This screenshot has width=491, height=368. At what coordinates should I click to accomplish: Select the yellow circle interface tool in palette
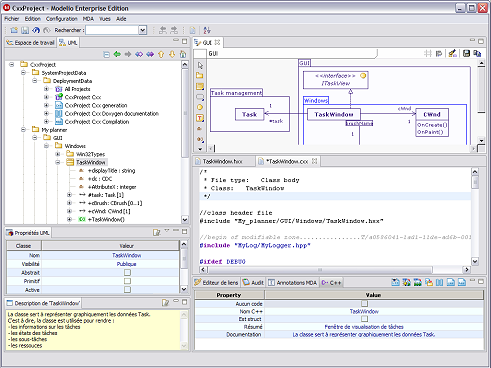point(200,107)
